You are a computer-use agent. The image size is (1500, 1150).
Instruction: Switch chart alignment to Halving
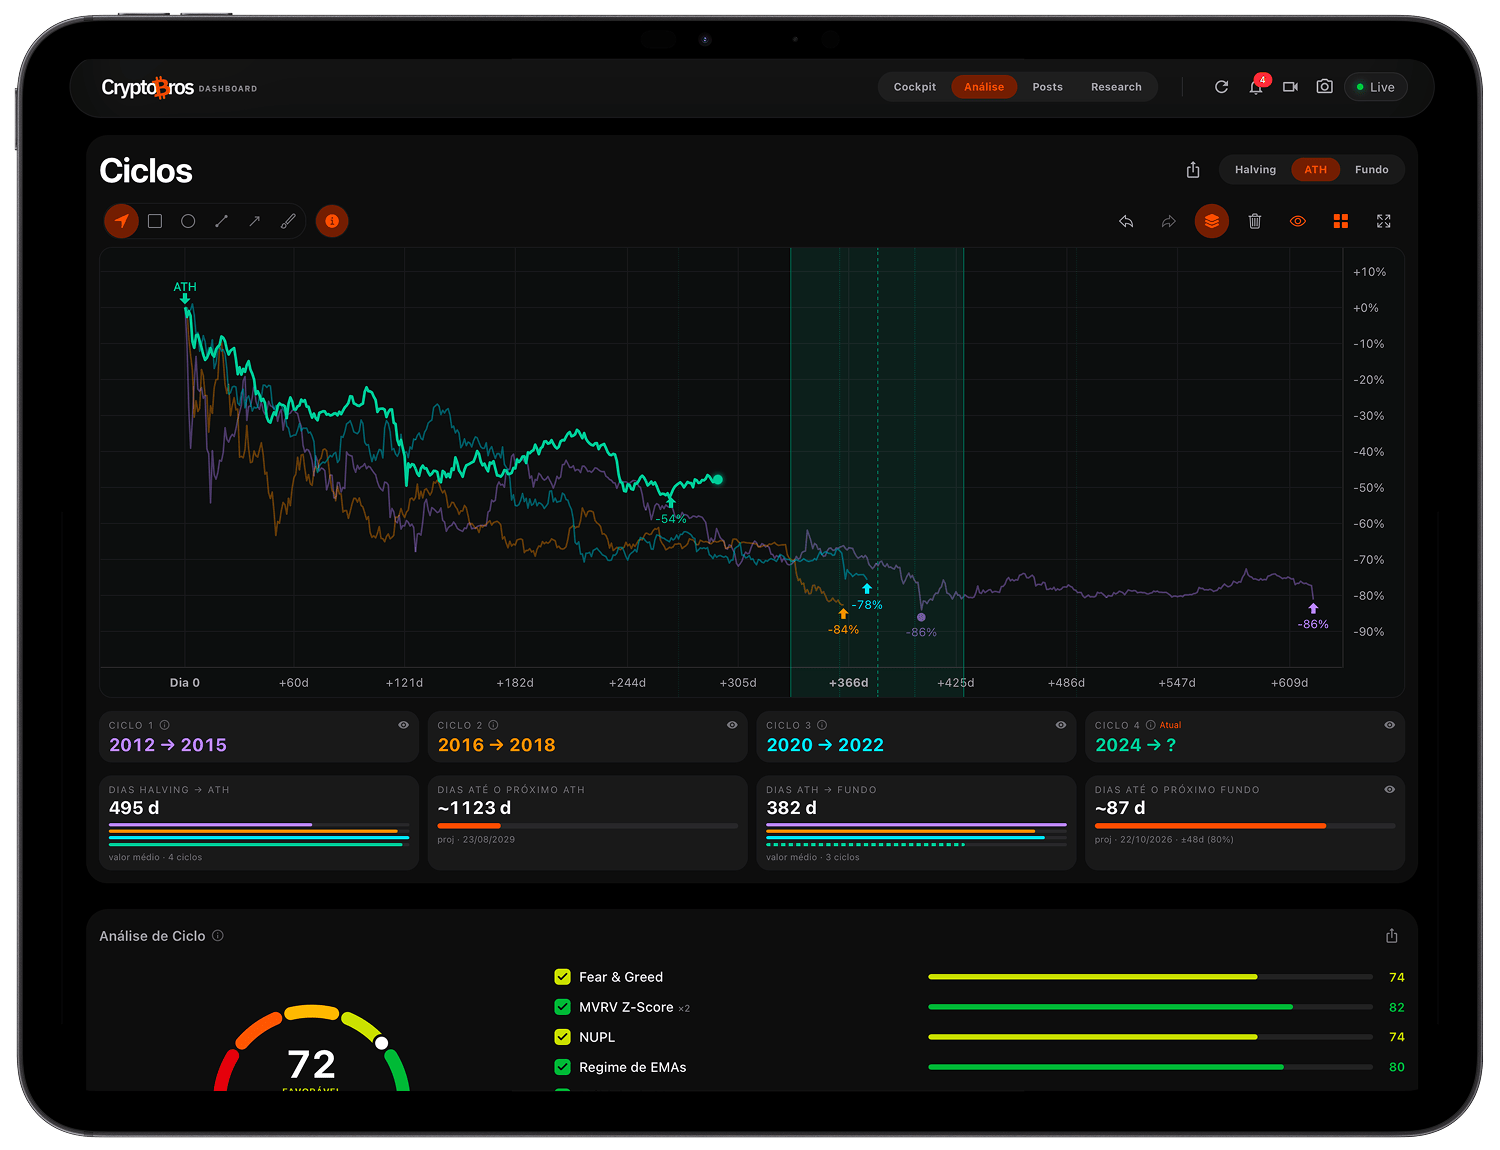(x=1255, y=170)
